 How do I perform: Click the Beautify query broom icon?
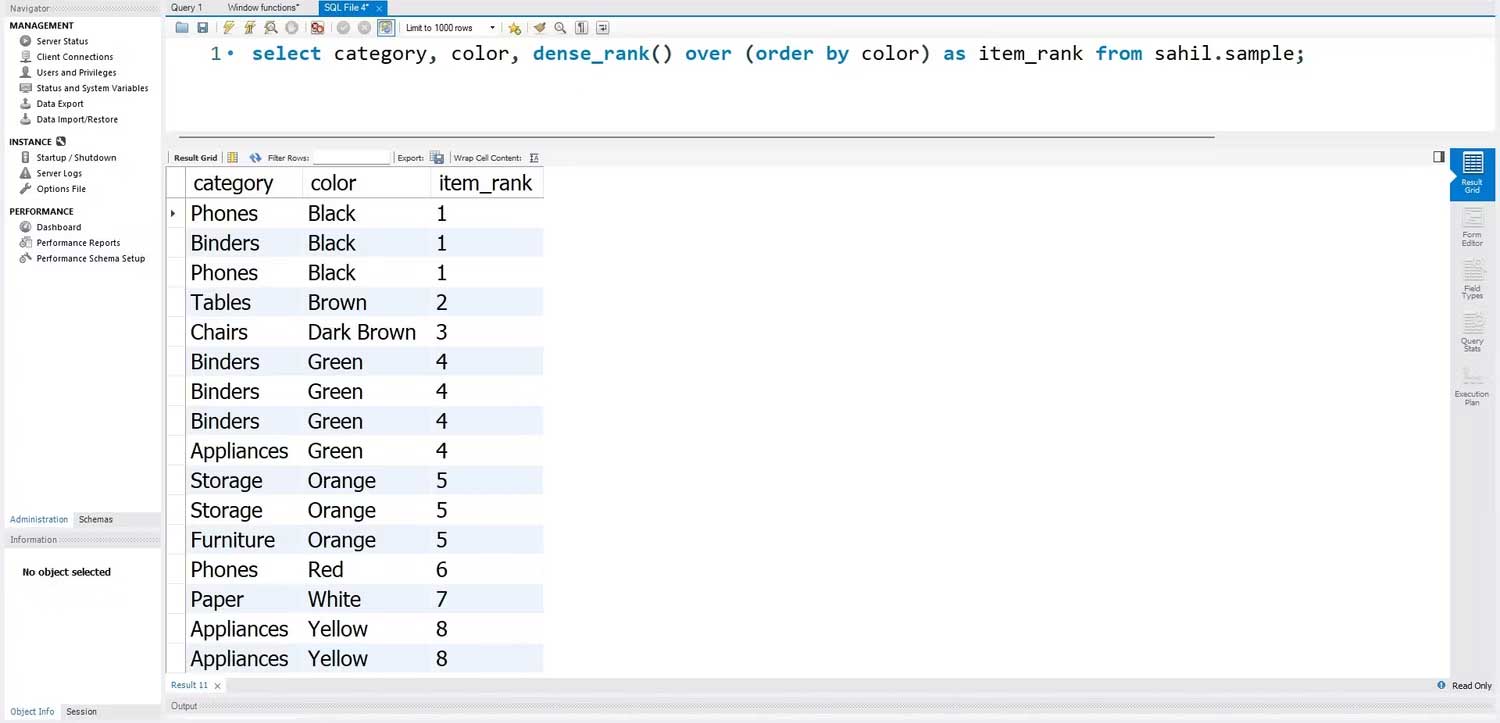(x=539, y=28)
